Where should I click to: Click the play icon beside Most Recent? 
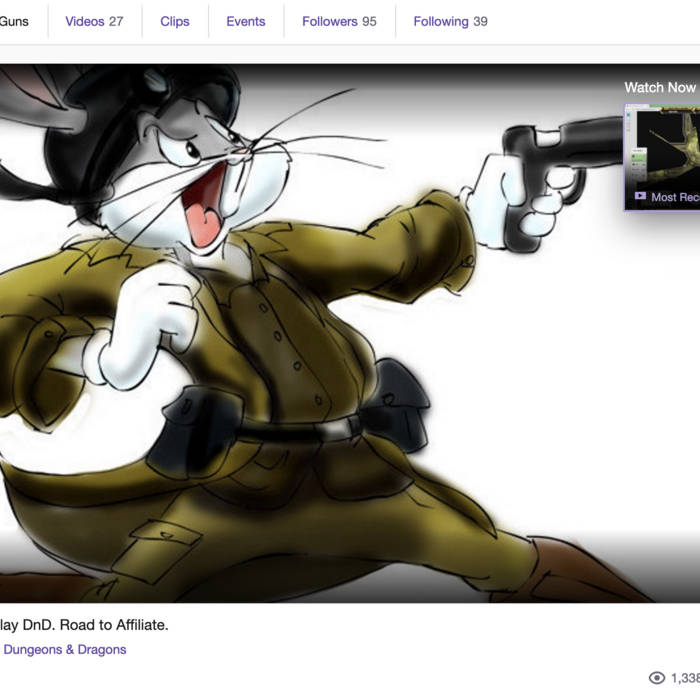tap(640, 197)
